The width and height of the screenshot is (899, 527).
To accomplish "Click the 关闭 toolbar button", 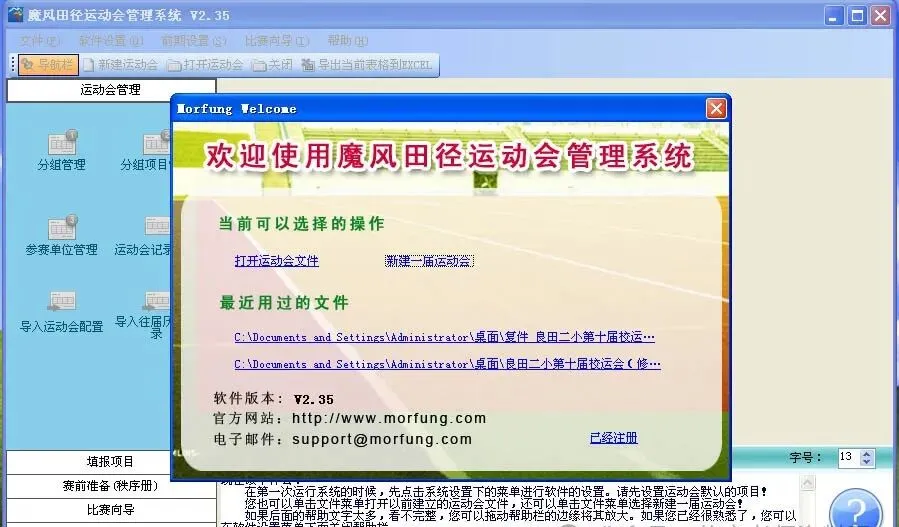I will (273, 65).
